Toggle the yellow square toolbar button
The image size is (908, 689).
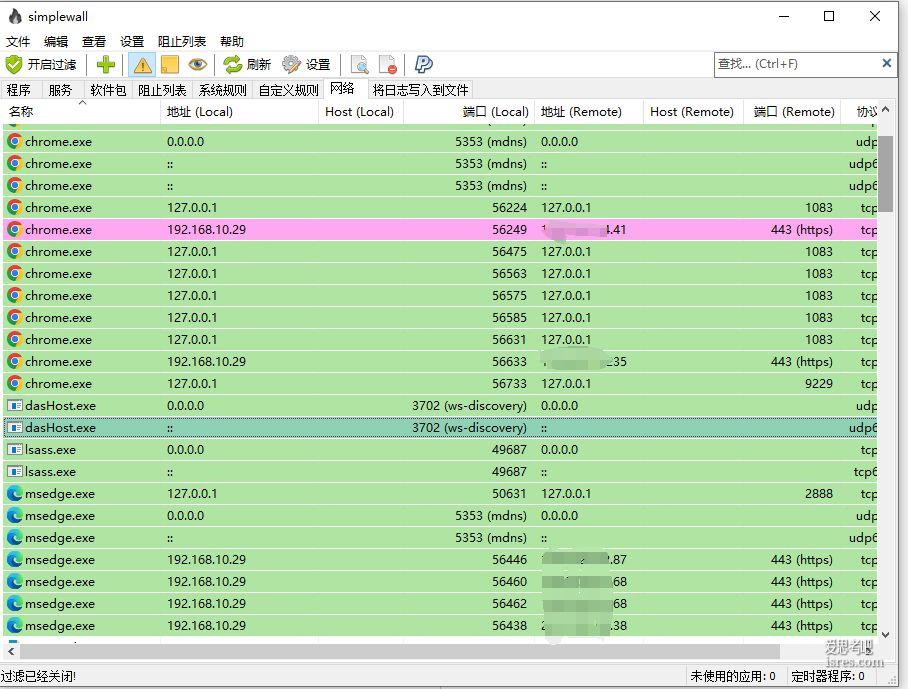[x=170, y=64]
